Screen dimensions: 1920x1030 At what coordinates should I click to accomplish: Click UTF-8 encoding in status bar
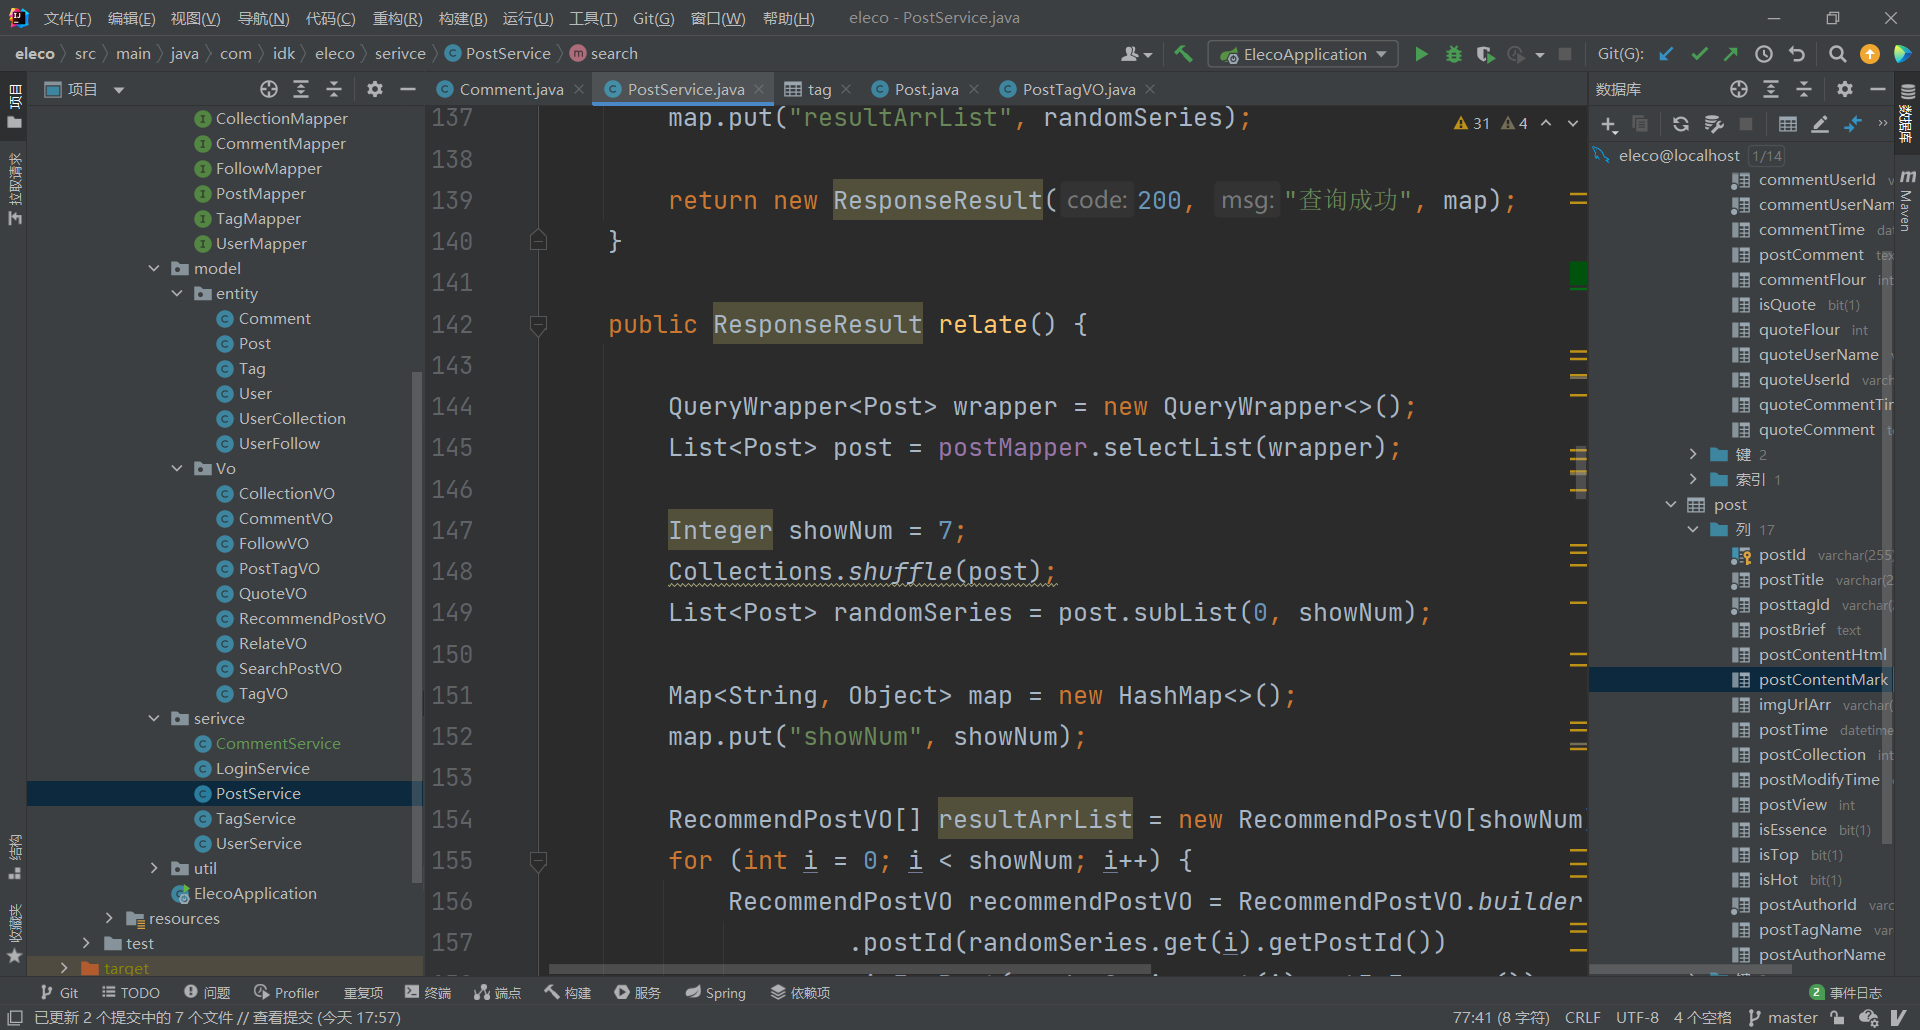click(x=1637, y=1017)
